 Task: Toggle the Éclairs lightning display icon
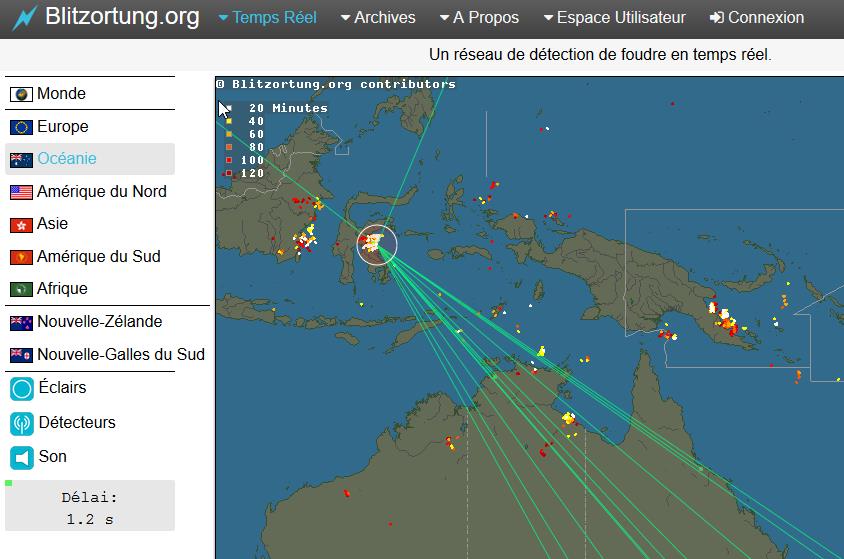tap(22, 388)
